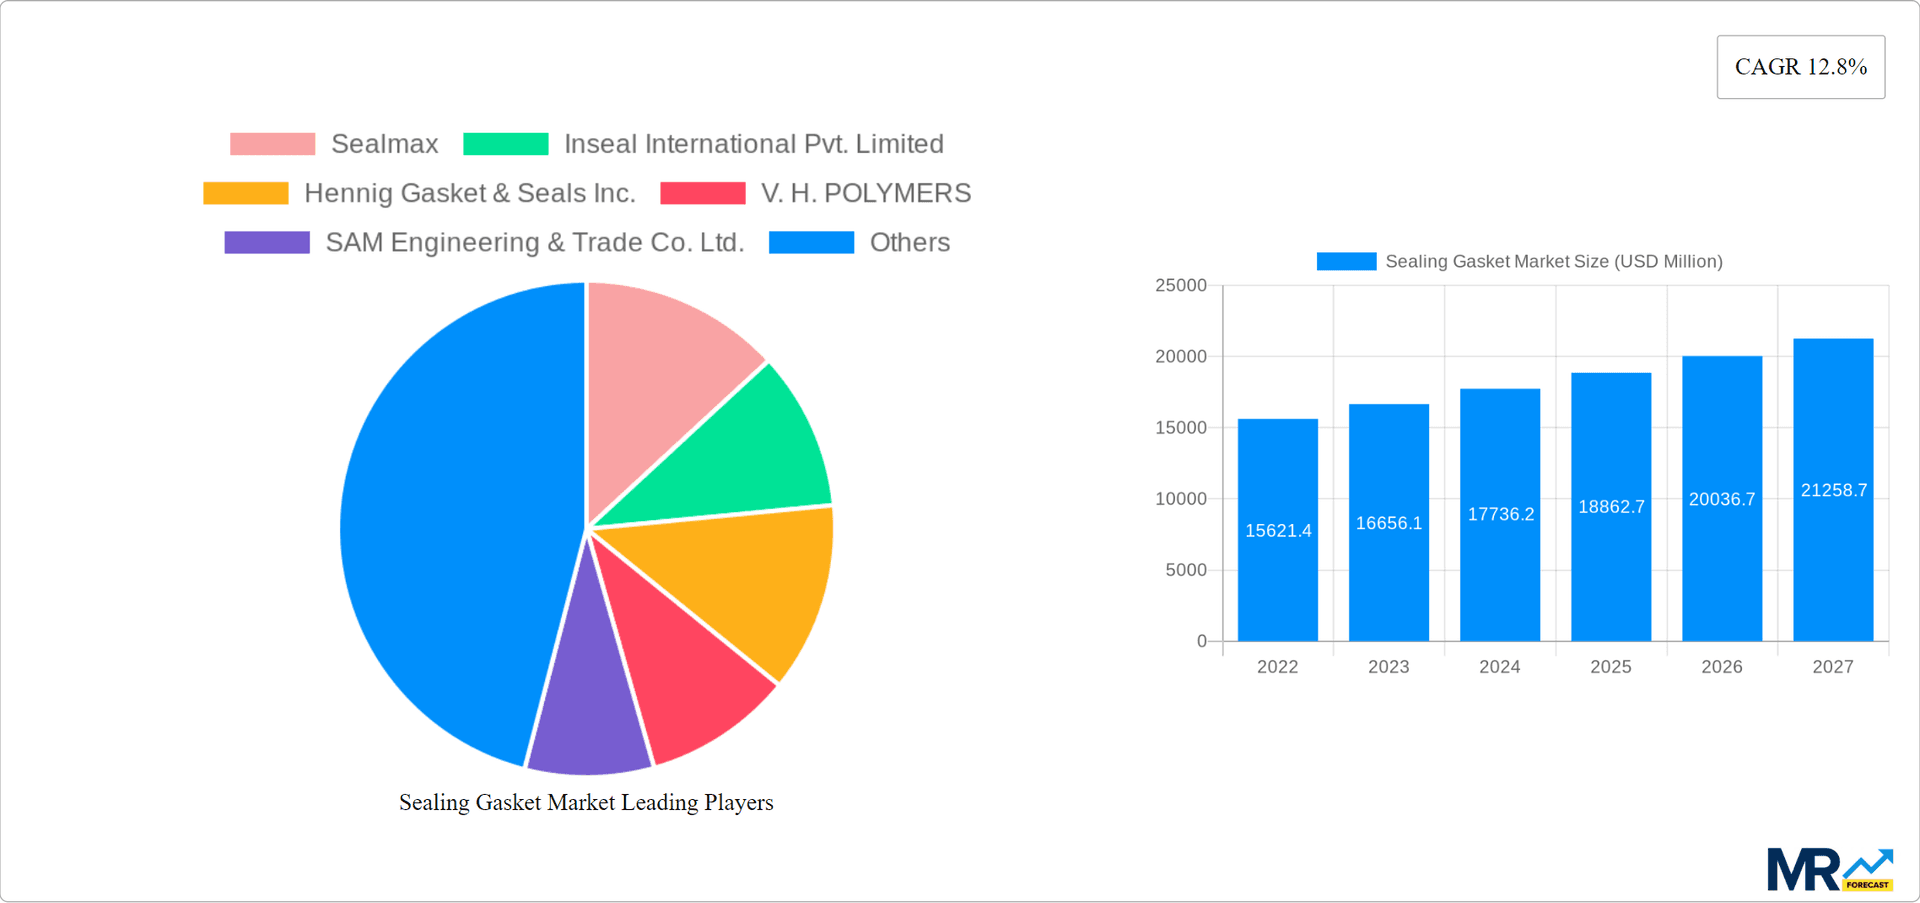The image size is (1920, 903).
Task: Select the green Inseal International legend swatch
Action: [506, 143]
